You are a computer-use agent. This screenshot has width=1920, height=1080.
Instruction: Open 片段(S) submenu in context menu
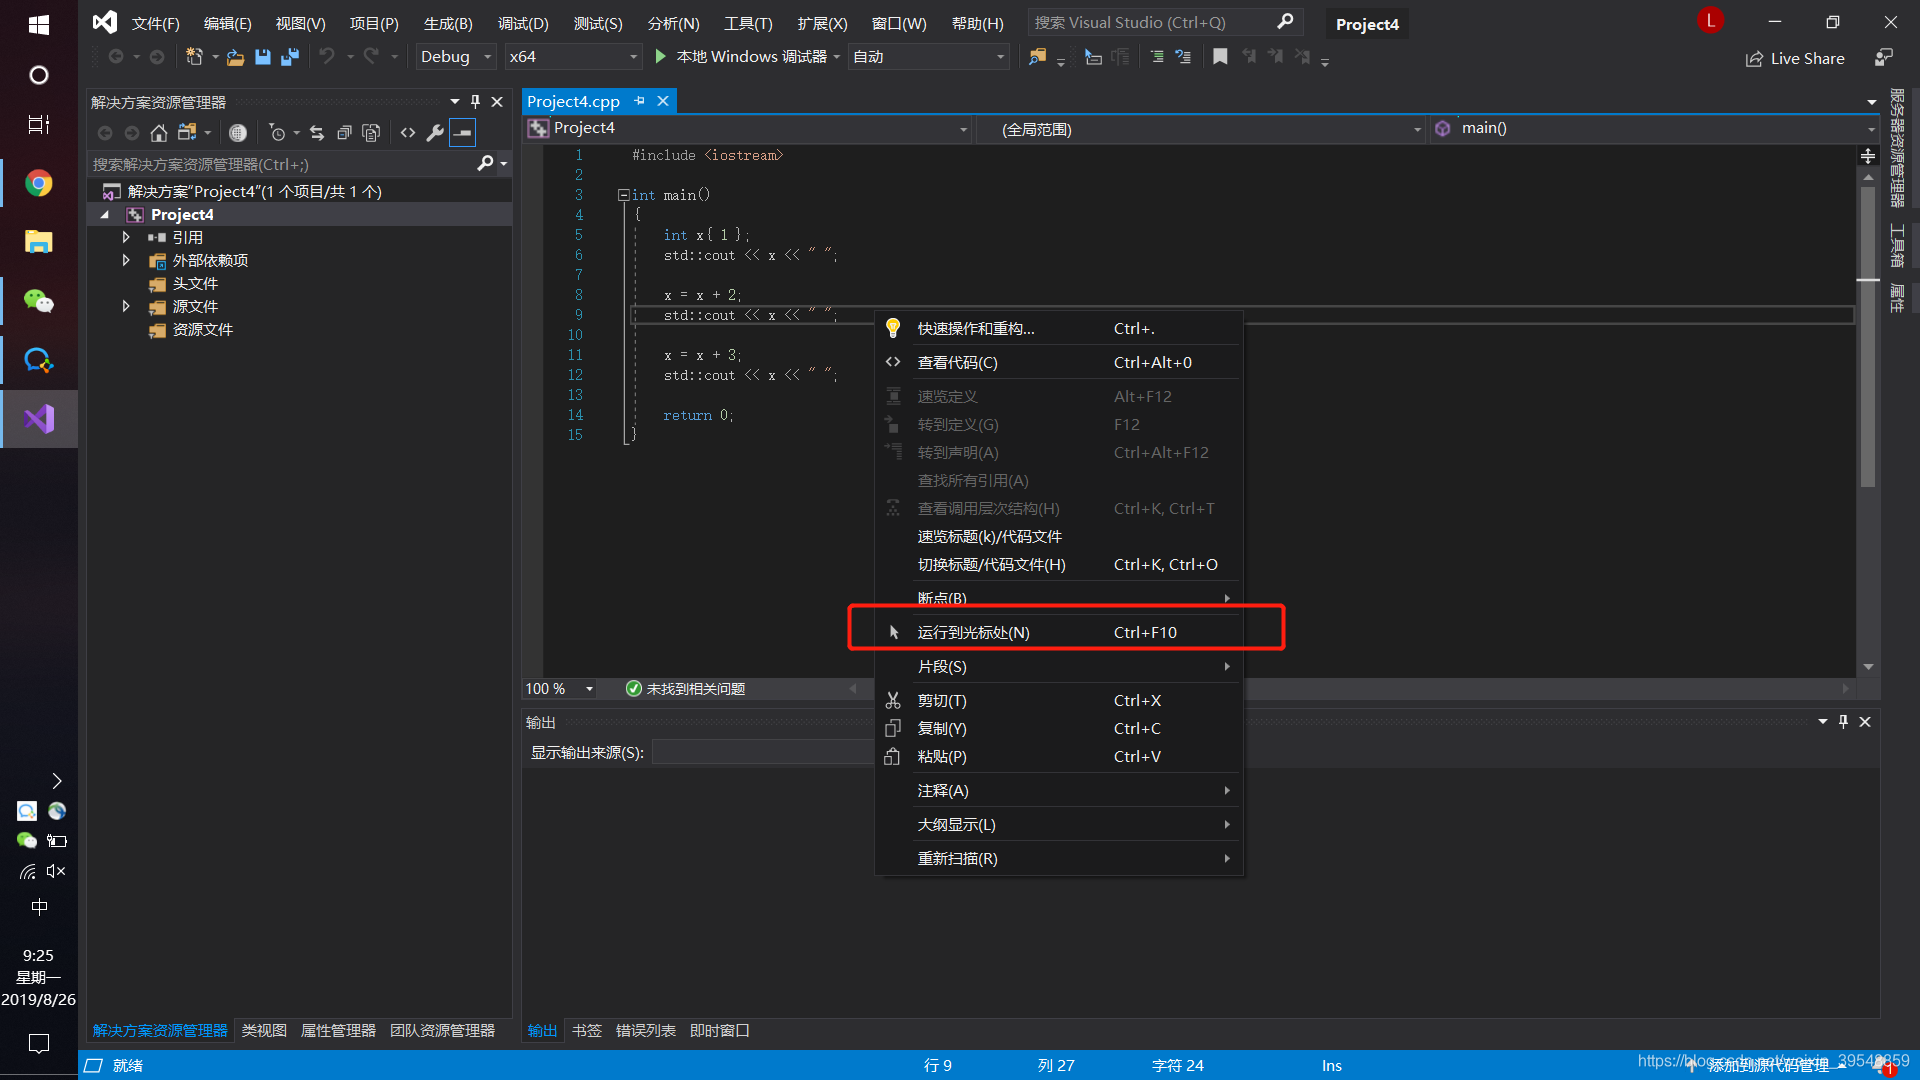[x=1059, y=666]
